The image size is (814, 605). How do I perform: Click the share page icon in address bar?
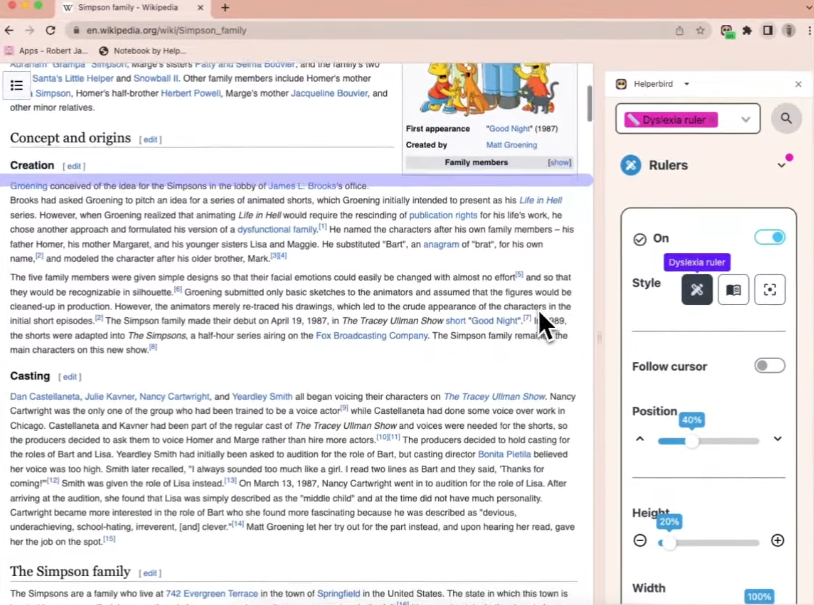(680, 30)
